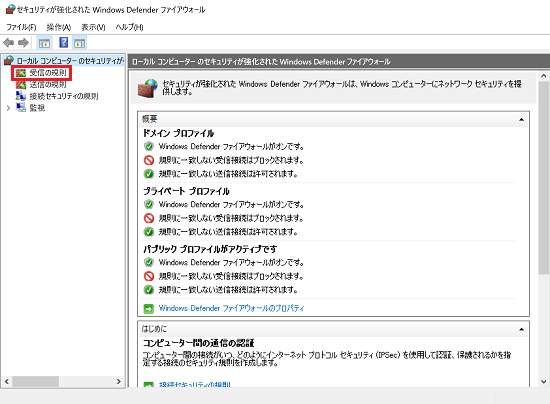
Task: Click the root node firewall icon in tree
Action: [9, 61]
